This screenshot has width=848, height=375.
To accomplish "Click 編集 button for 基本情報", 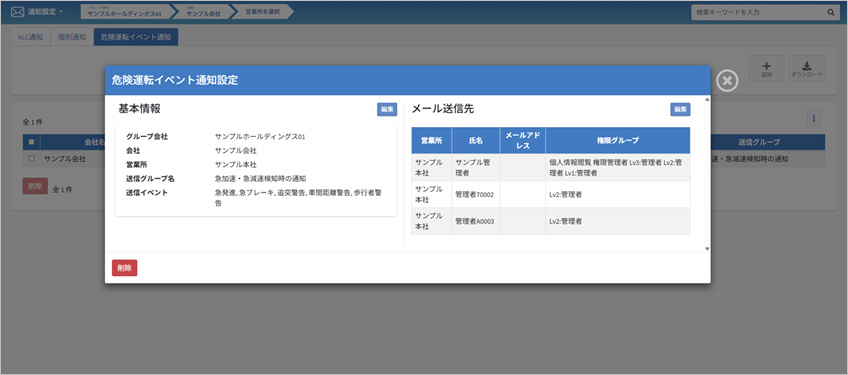I will (387, 109).
